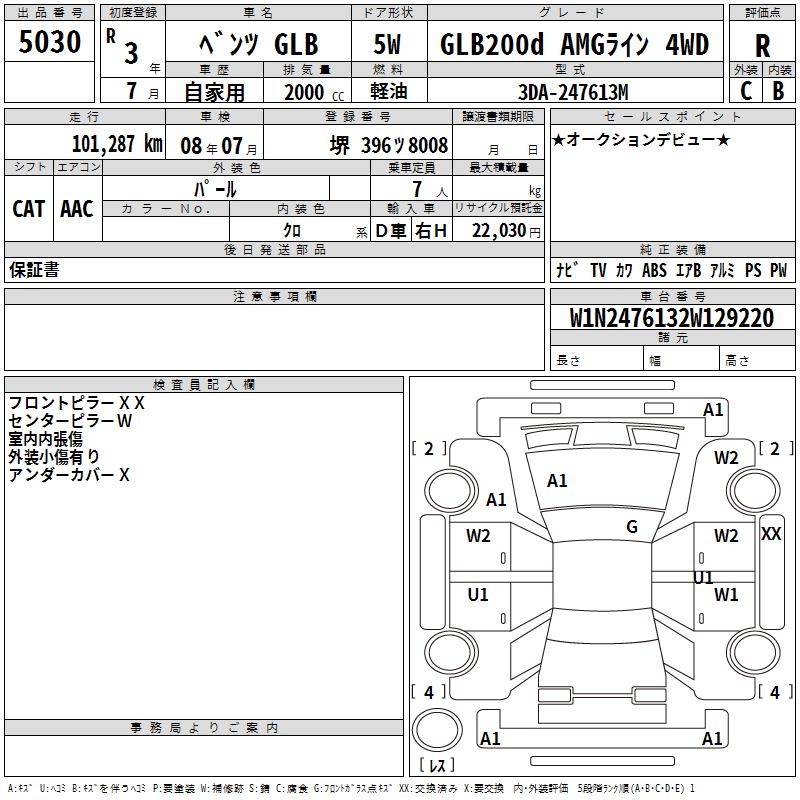Select the exterior color パール

215,189
